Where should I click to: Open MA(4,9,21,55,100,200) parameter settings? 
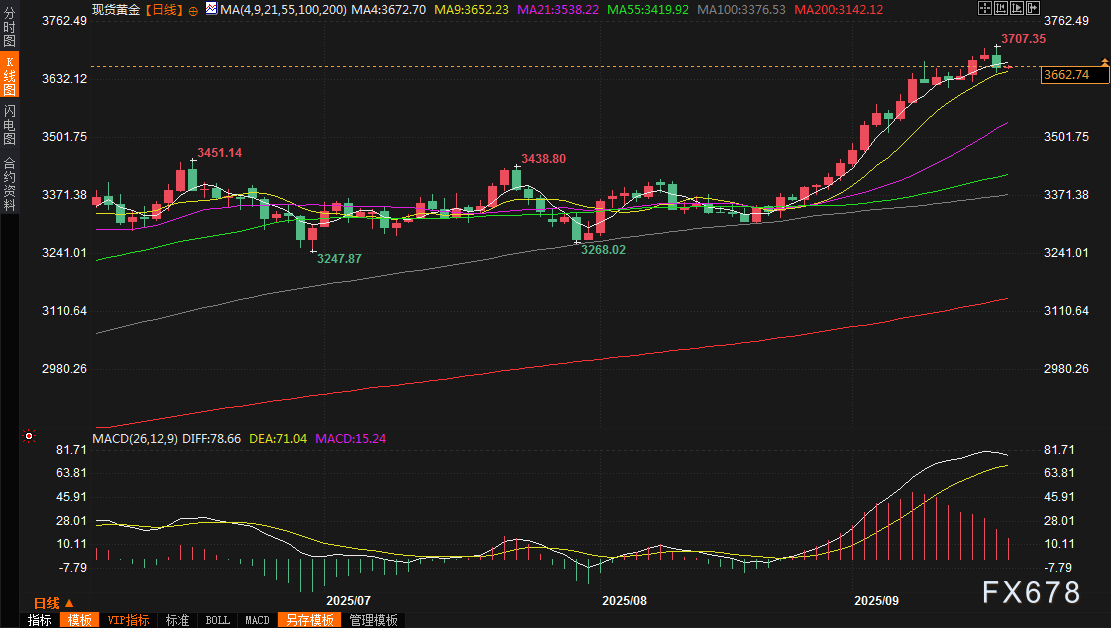point(283,9)
